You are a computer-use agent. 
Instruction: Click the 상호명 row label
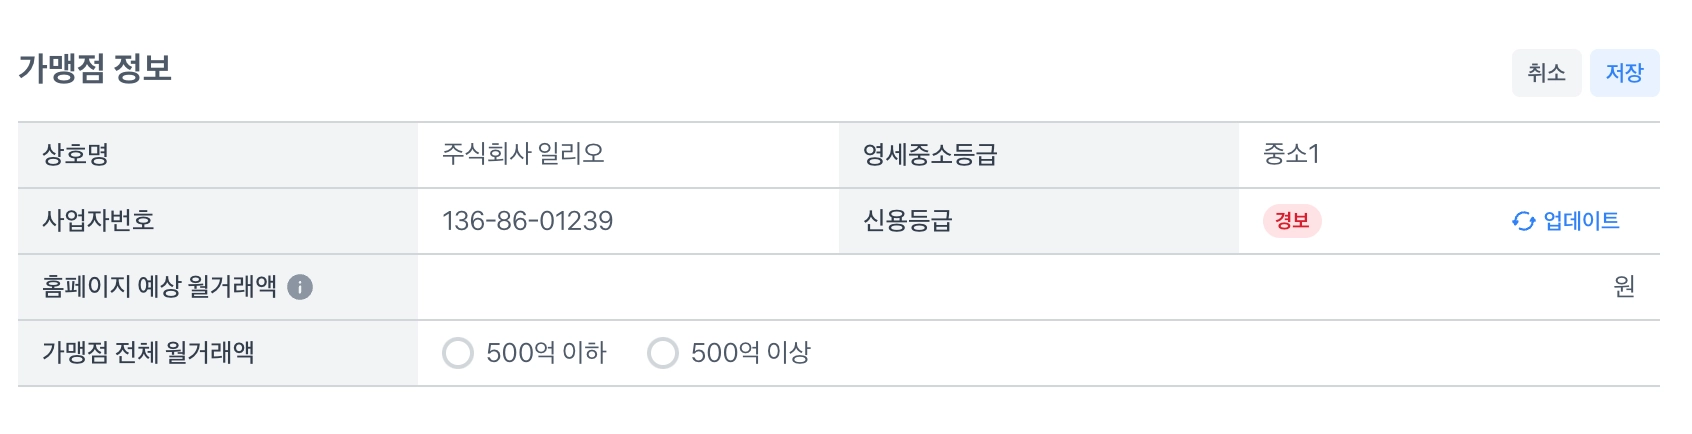[x=75, y=155]
